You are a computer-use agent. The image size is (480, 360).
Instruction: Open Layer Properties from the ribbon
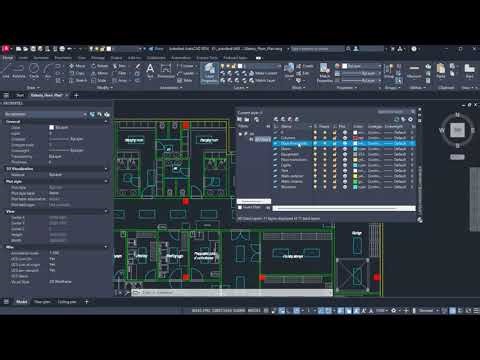coord(209,73)
